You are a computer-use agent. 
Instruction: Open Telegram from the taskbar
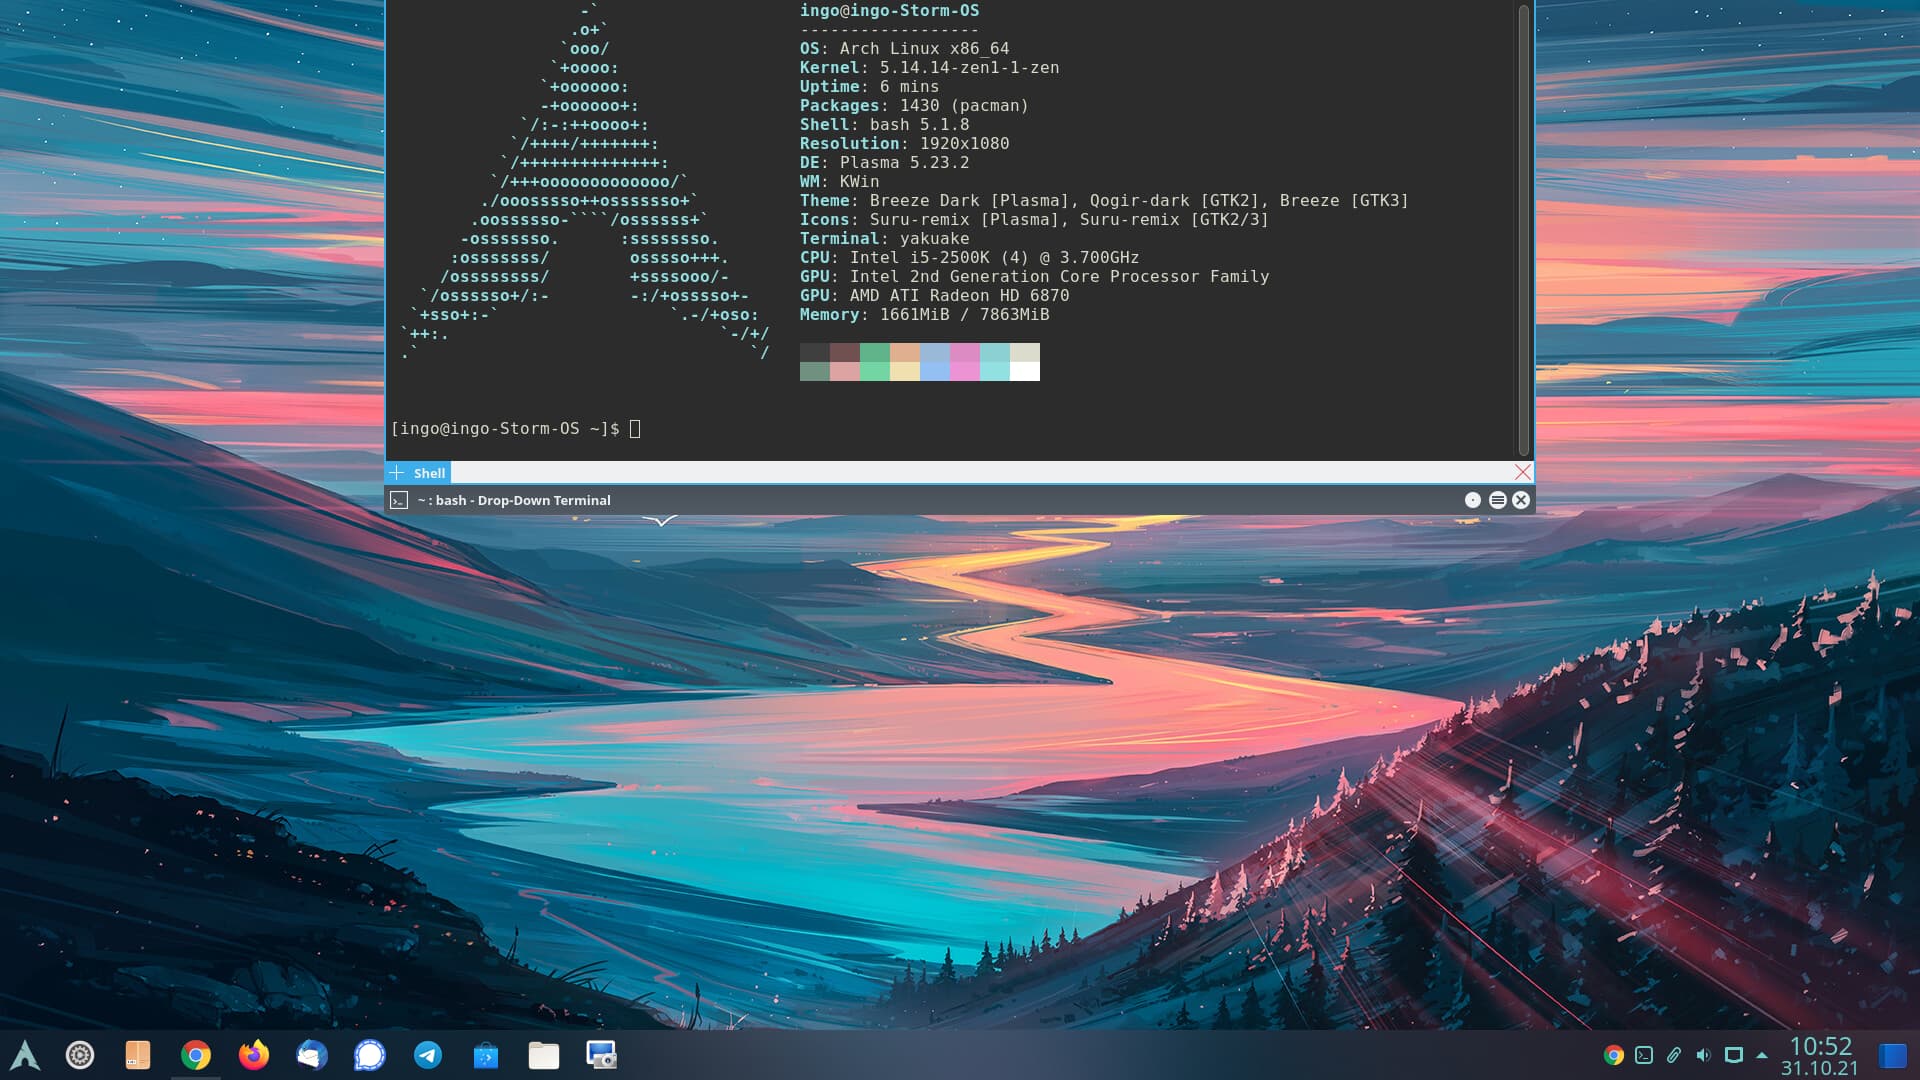[427, 1054]
